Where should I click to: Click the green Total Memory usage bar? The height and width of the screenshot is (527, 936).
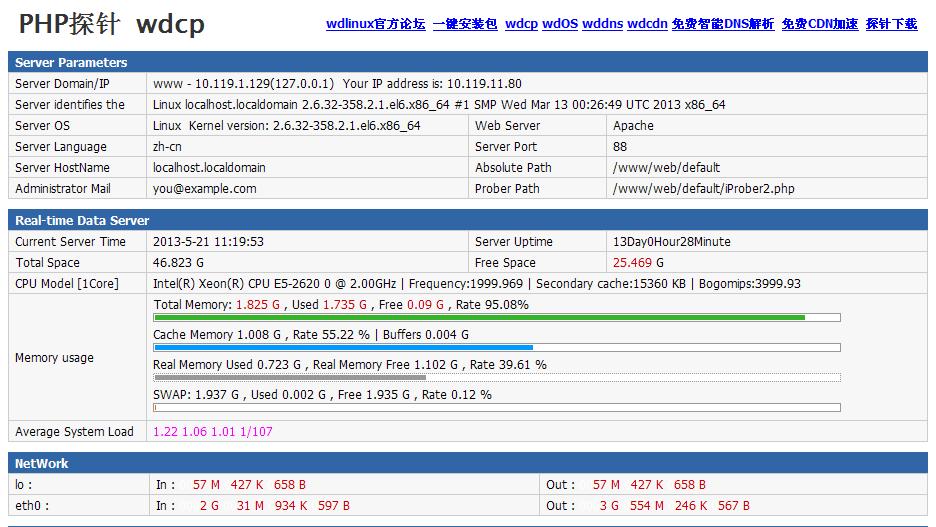(x=479, y=318)
